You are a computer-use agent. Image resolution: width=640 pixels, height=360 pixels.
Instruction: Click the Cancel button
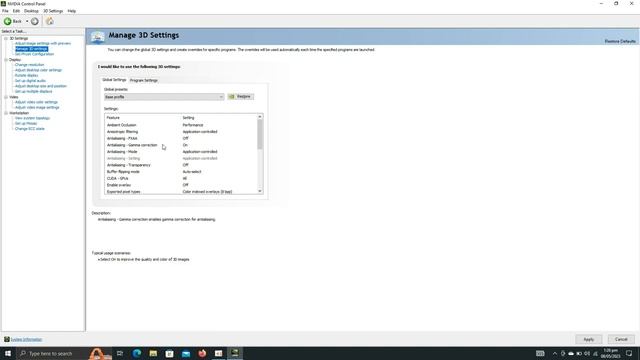tap(621, 339)
